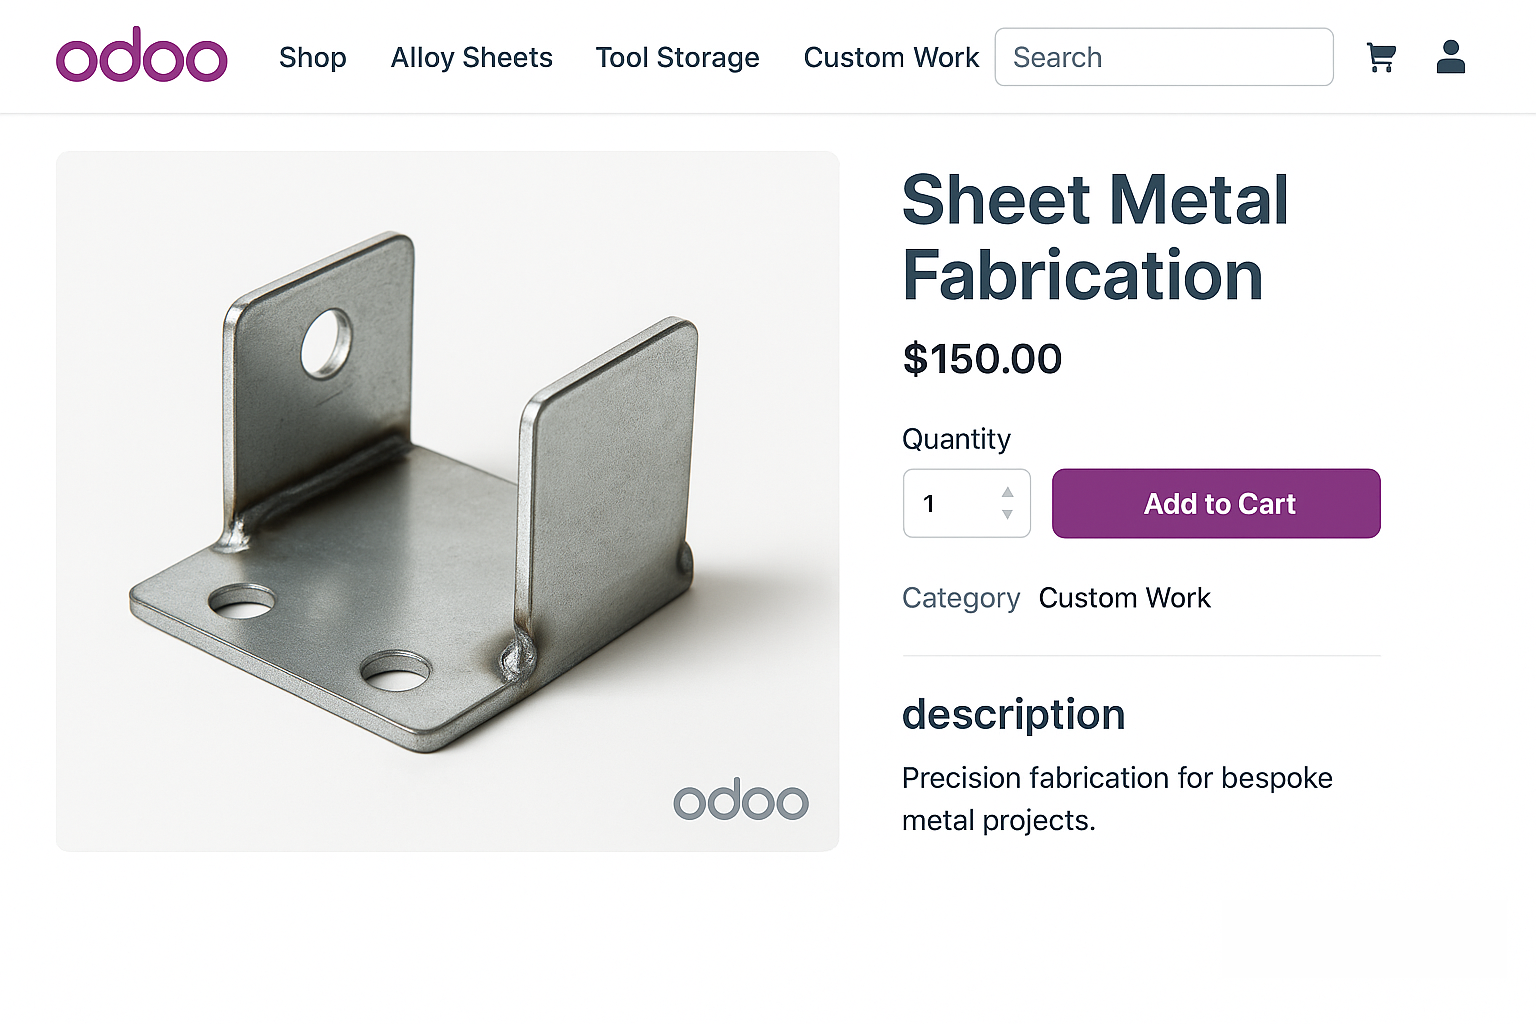Increase quantity using the up arrow
The width and height of the screenshot is (1536, 1024).
tap(1006, 491)
